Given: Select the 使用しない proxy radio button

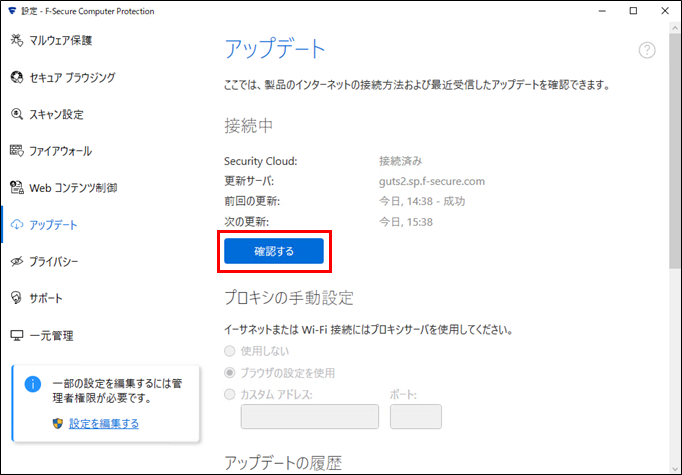Looking at the screenshot, I should pyautogui.click(x=229, y=351).
